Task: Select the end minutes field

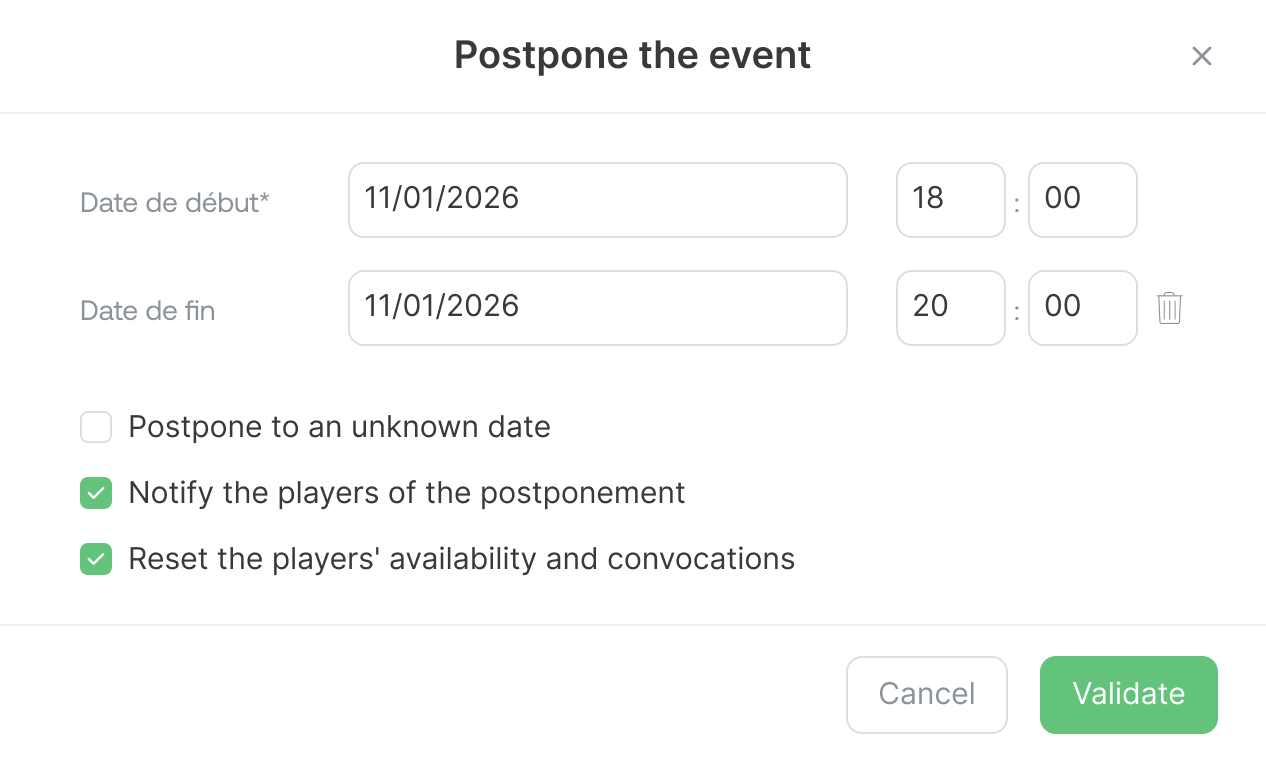Action: point(1082,308)
